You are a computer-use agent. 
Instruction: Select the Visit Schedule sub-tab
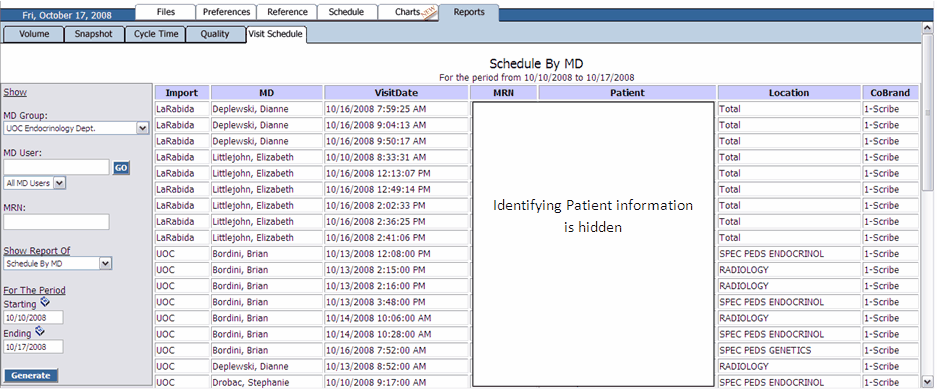pyautogui.click(x=275, y=35)
